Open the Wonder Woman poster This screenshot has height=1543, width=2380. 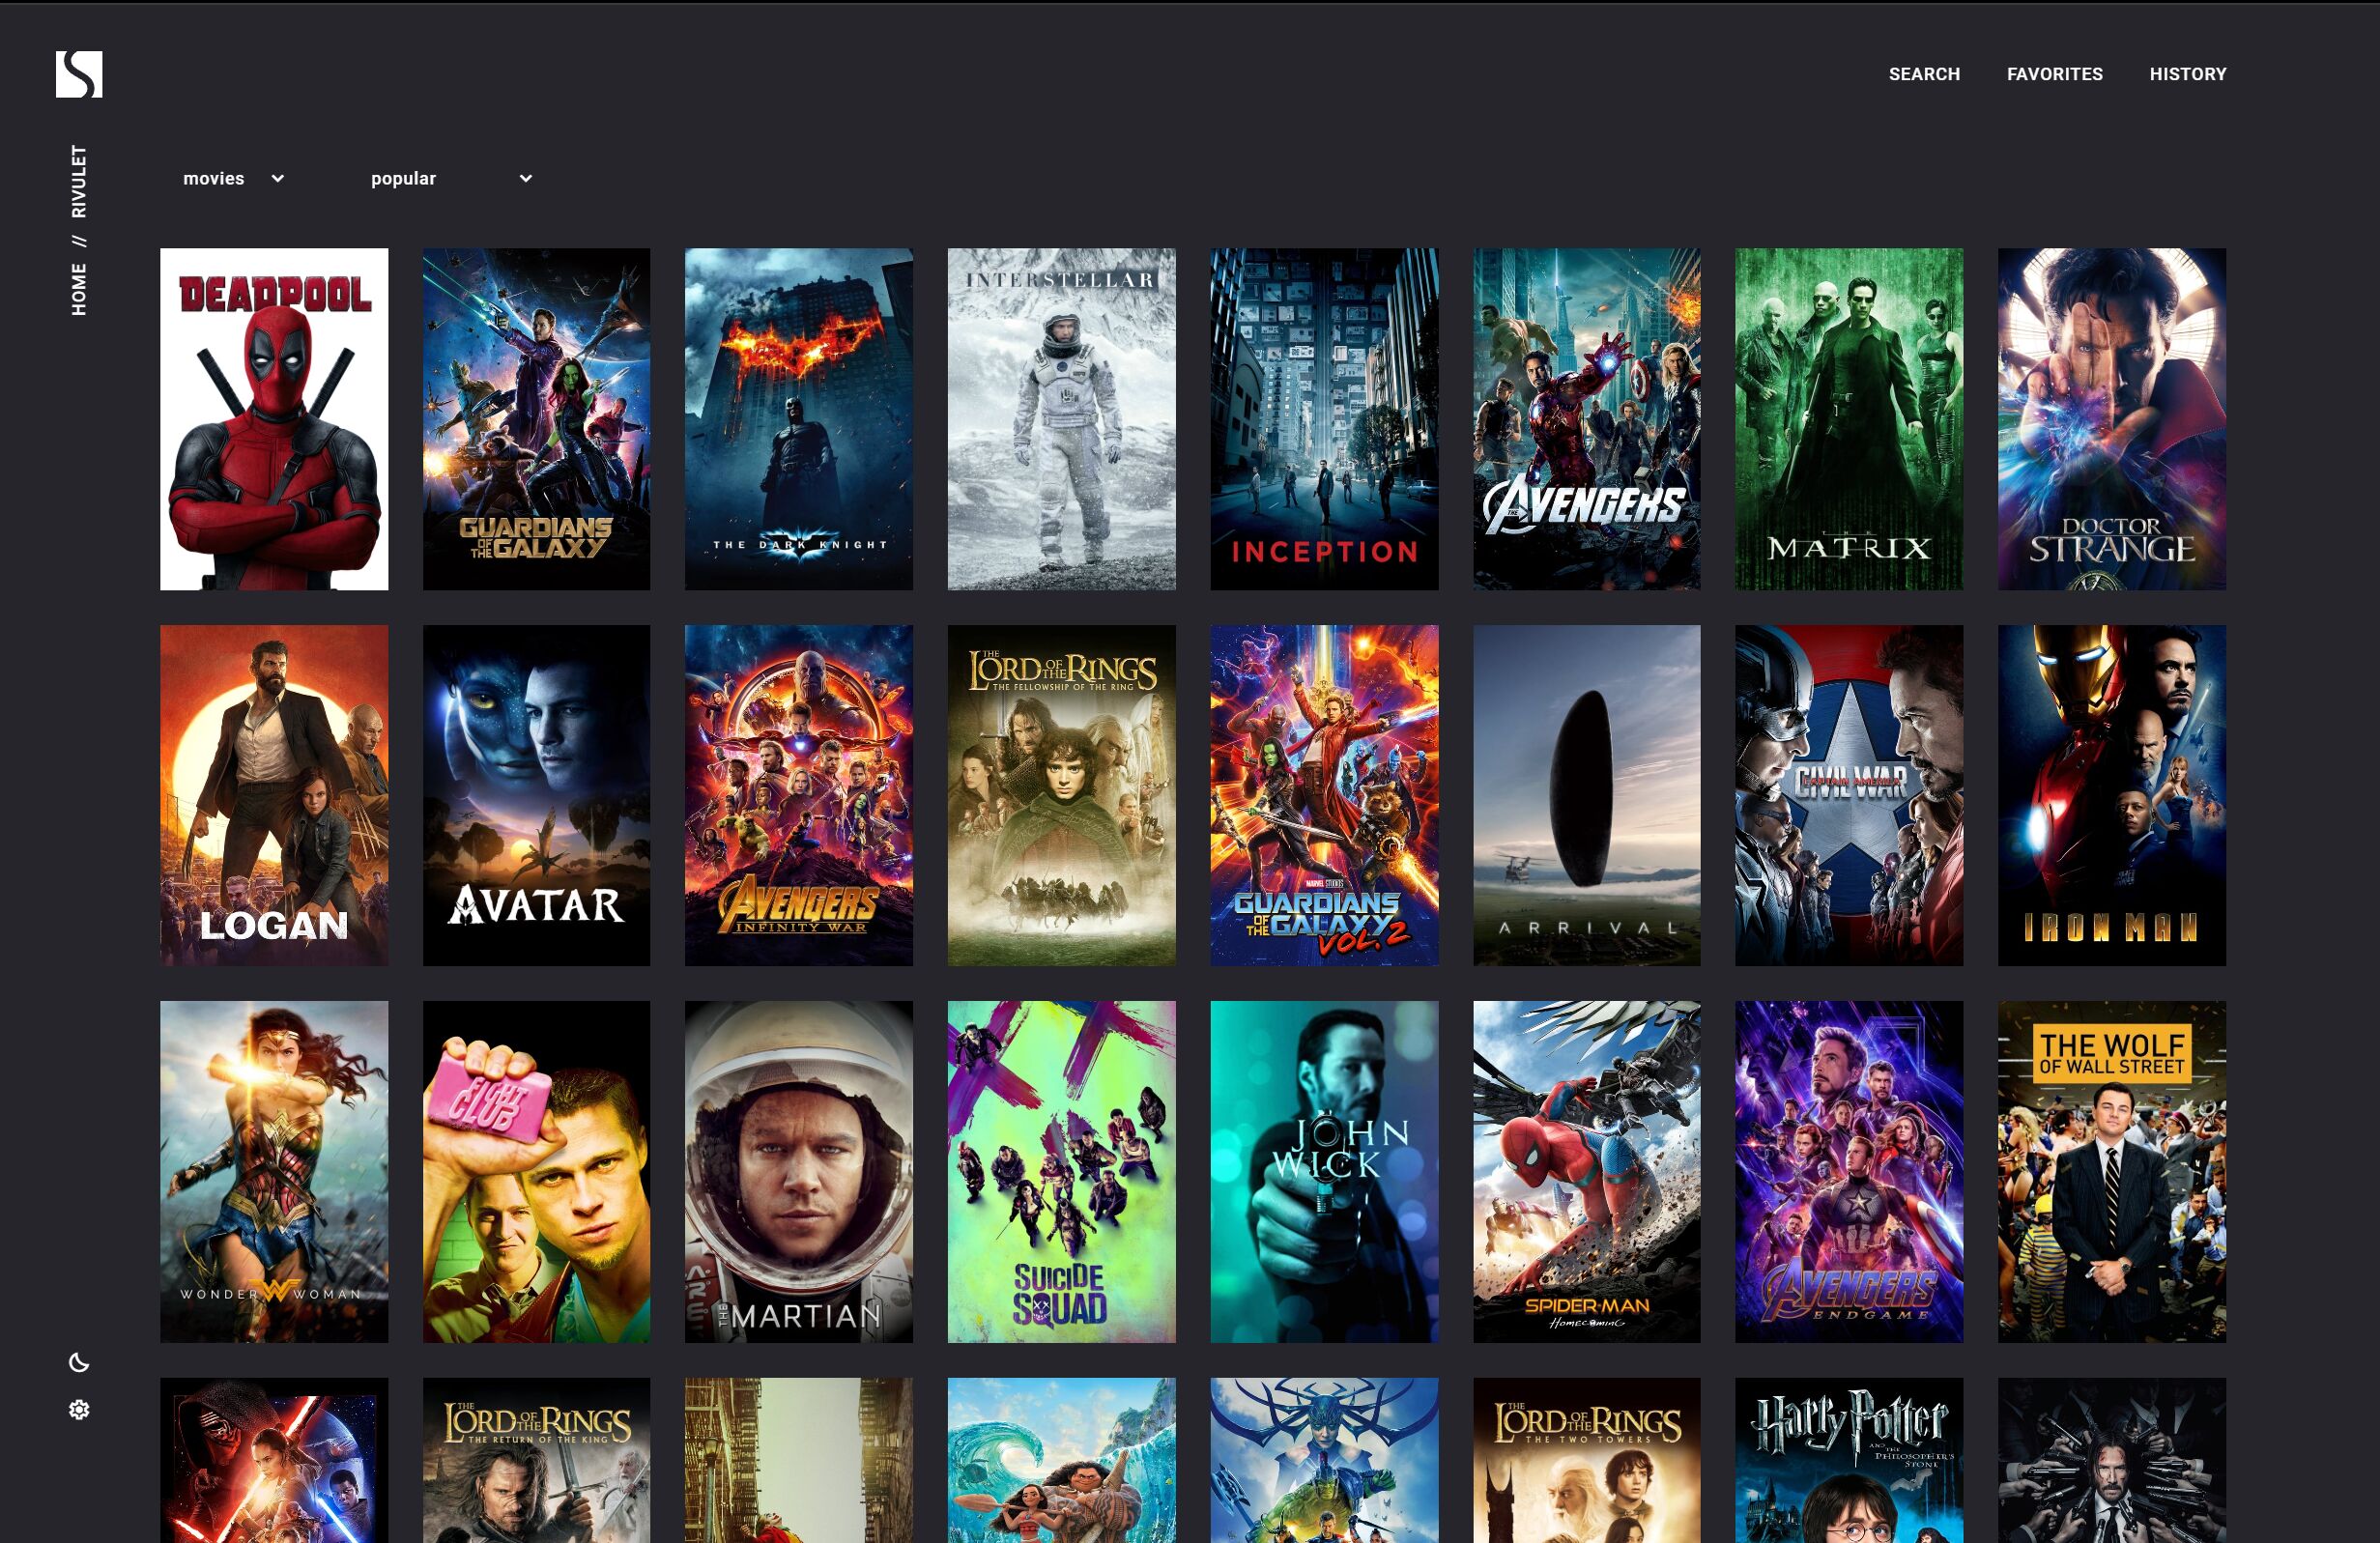pos(274,1172)
